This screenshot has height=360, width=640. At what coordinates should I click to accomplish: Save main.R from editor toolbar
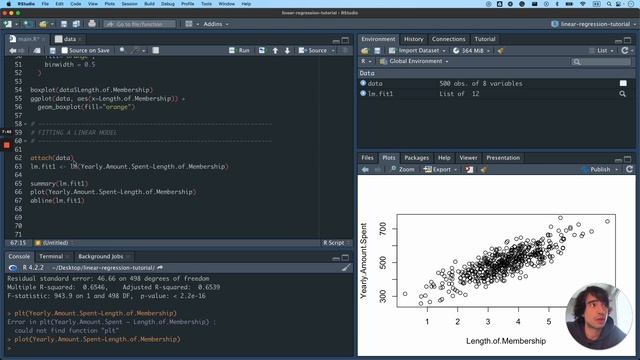point(52,51)
